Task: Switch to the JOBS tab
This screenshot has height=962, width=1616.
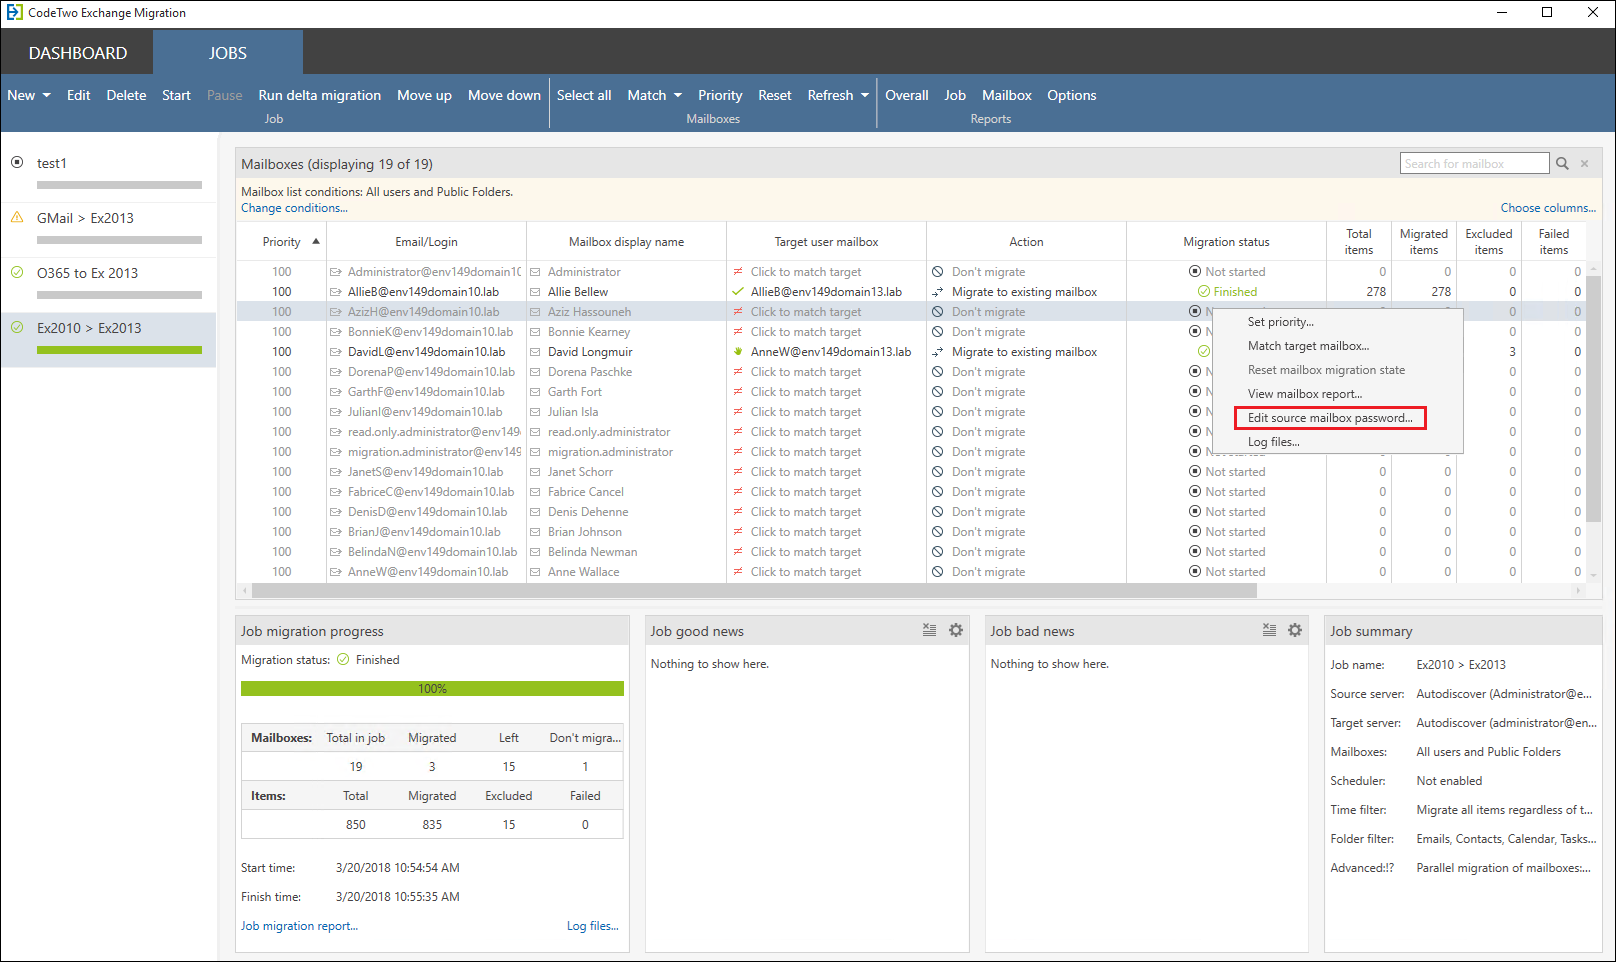Action: 228,53
